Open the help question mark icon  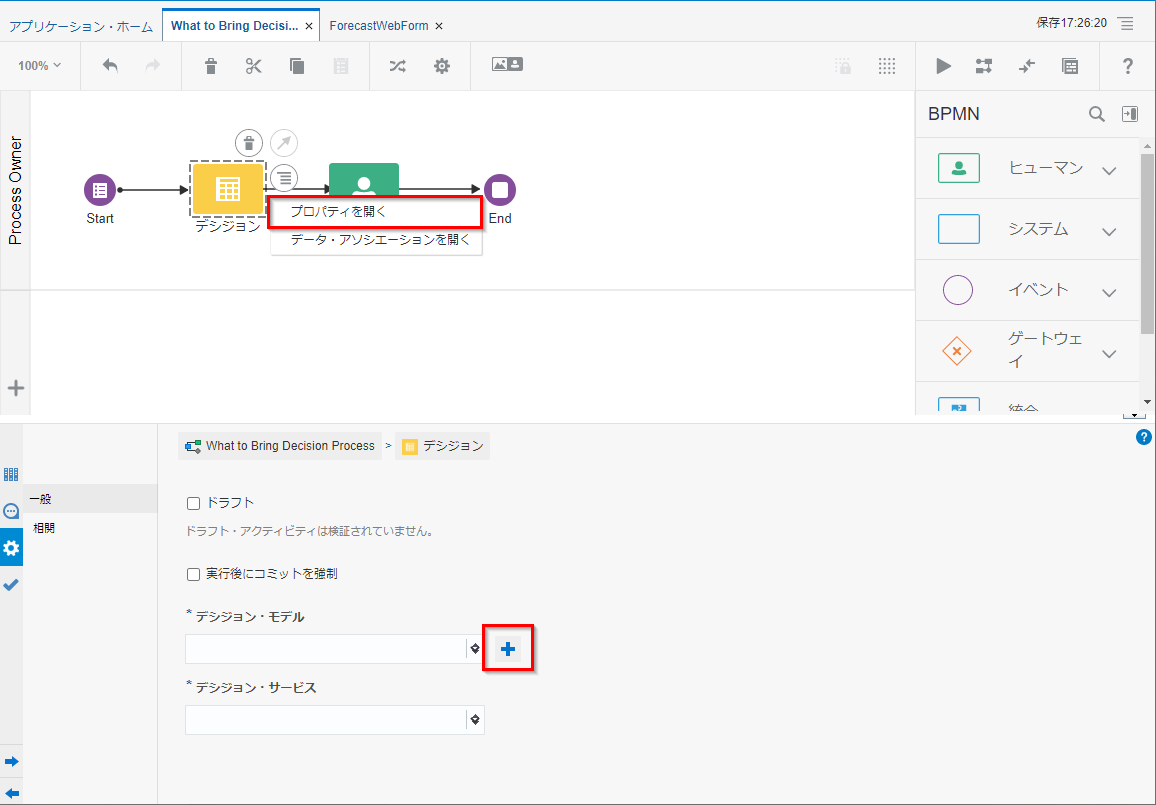[x=1128, y=66]
